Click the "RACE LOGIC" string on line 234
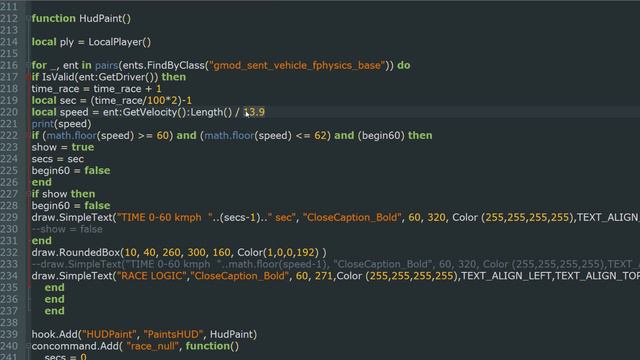The height and width of the screenshot is (360, 640). point(151,276)
